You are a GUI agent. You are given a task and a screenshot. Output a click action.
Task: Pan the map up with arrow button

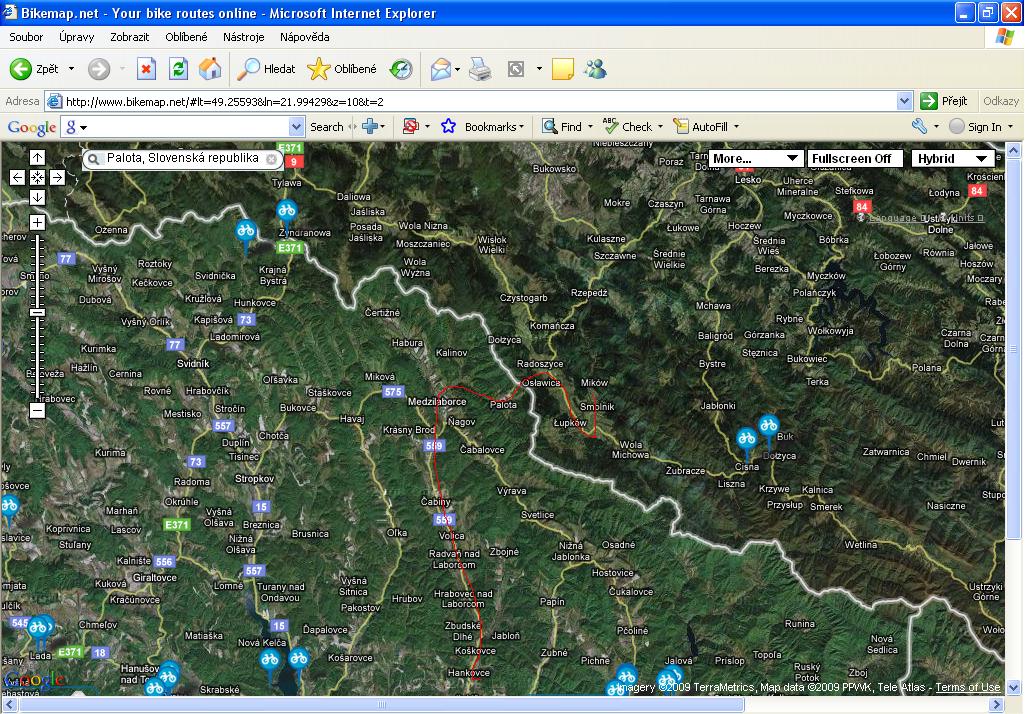pyautogui.click(x=37, y=157)
